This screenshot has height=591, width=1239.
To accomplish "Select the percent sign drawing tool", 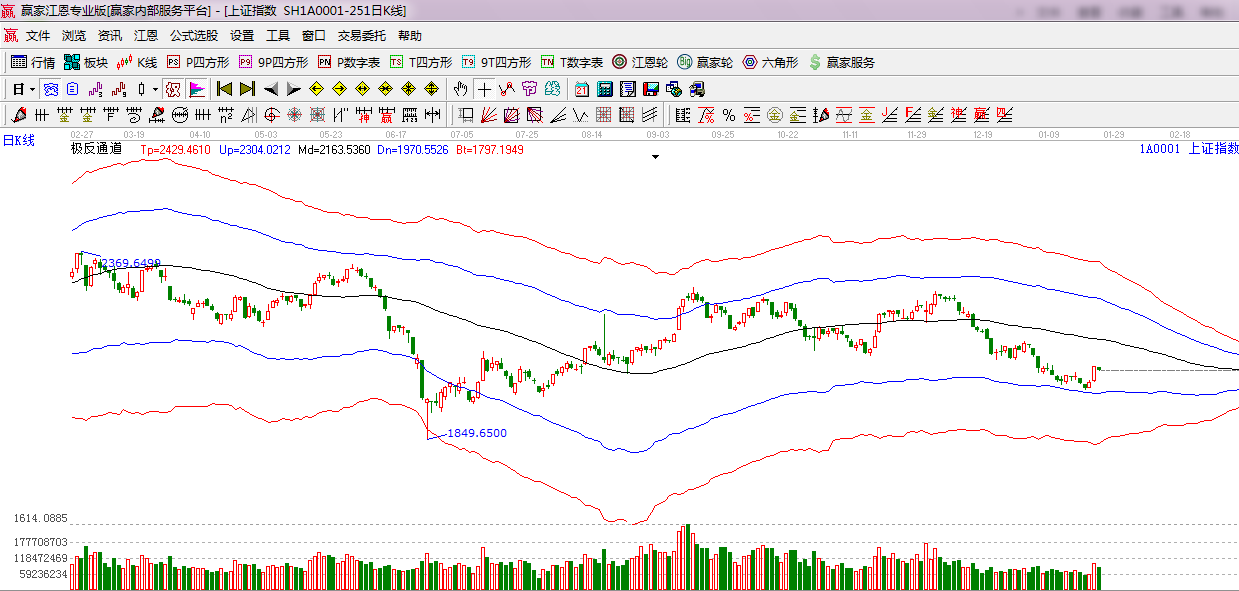I will coord(728,114).
